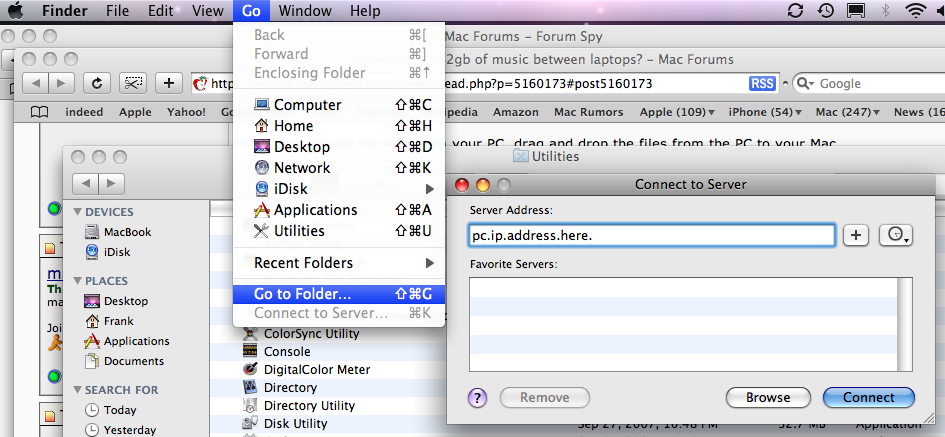Screen dimensions: 945x437
Task: Open the Window menu in menu bar
Action: 305,11
